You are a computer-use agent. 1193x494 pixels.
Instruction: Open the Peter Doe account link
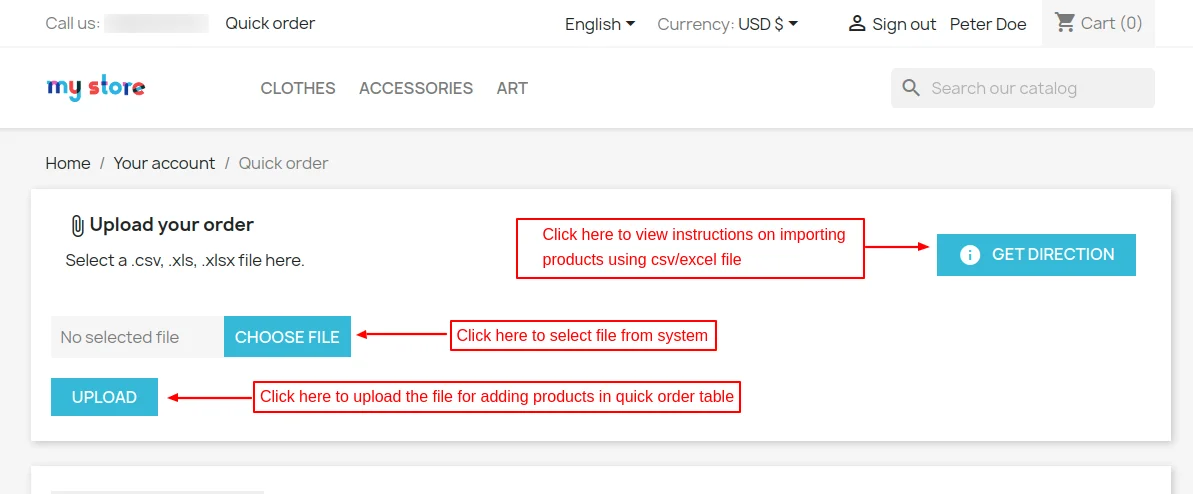tap(988, 24)
